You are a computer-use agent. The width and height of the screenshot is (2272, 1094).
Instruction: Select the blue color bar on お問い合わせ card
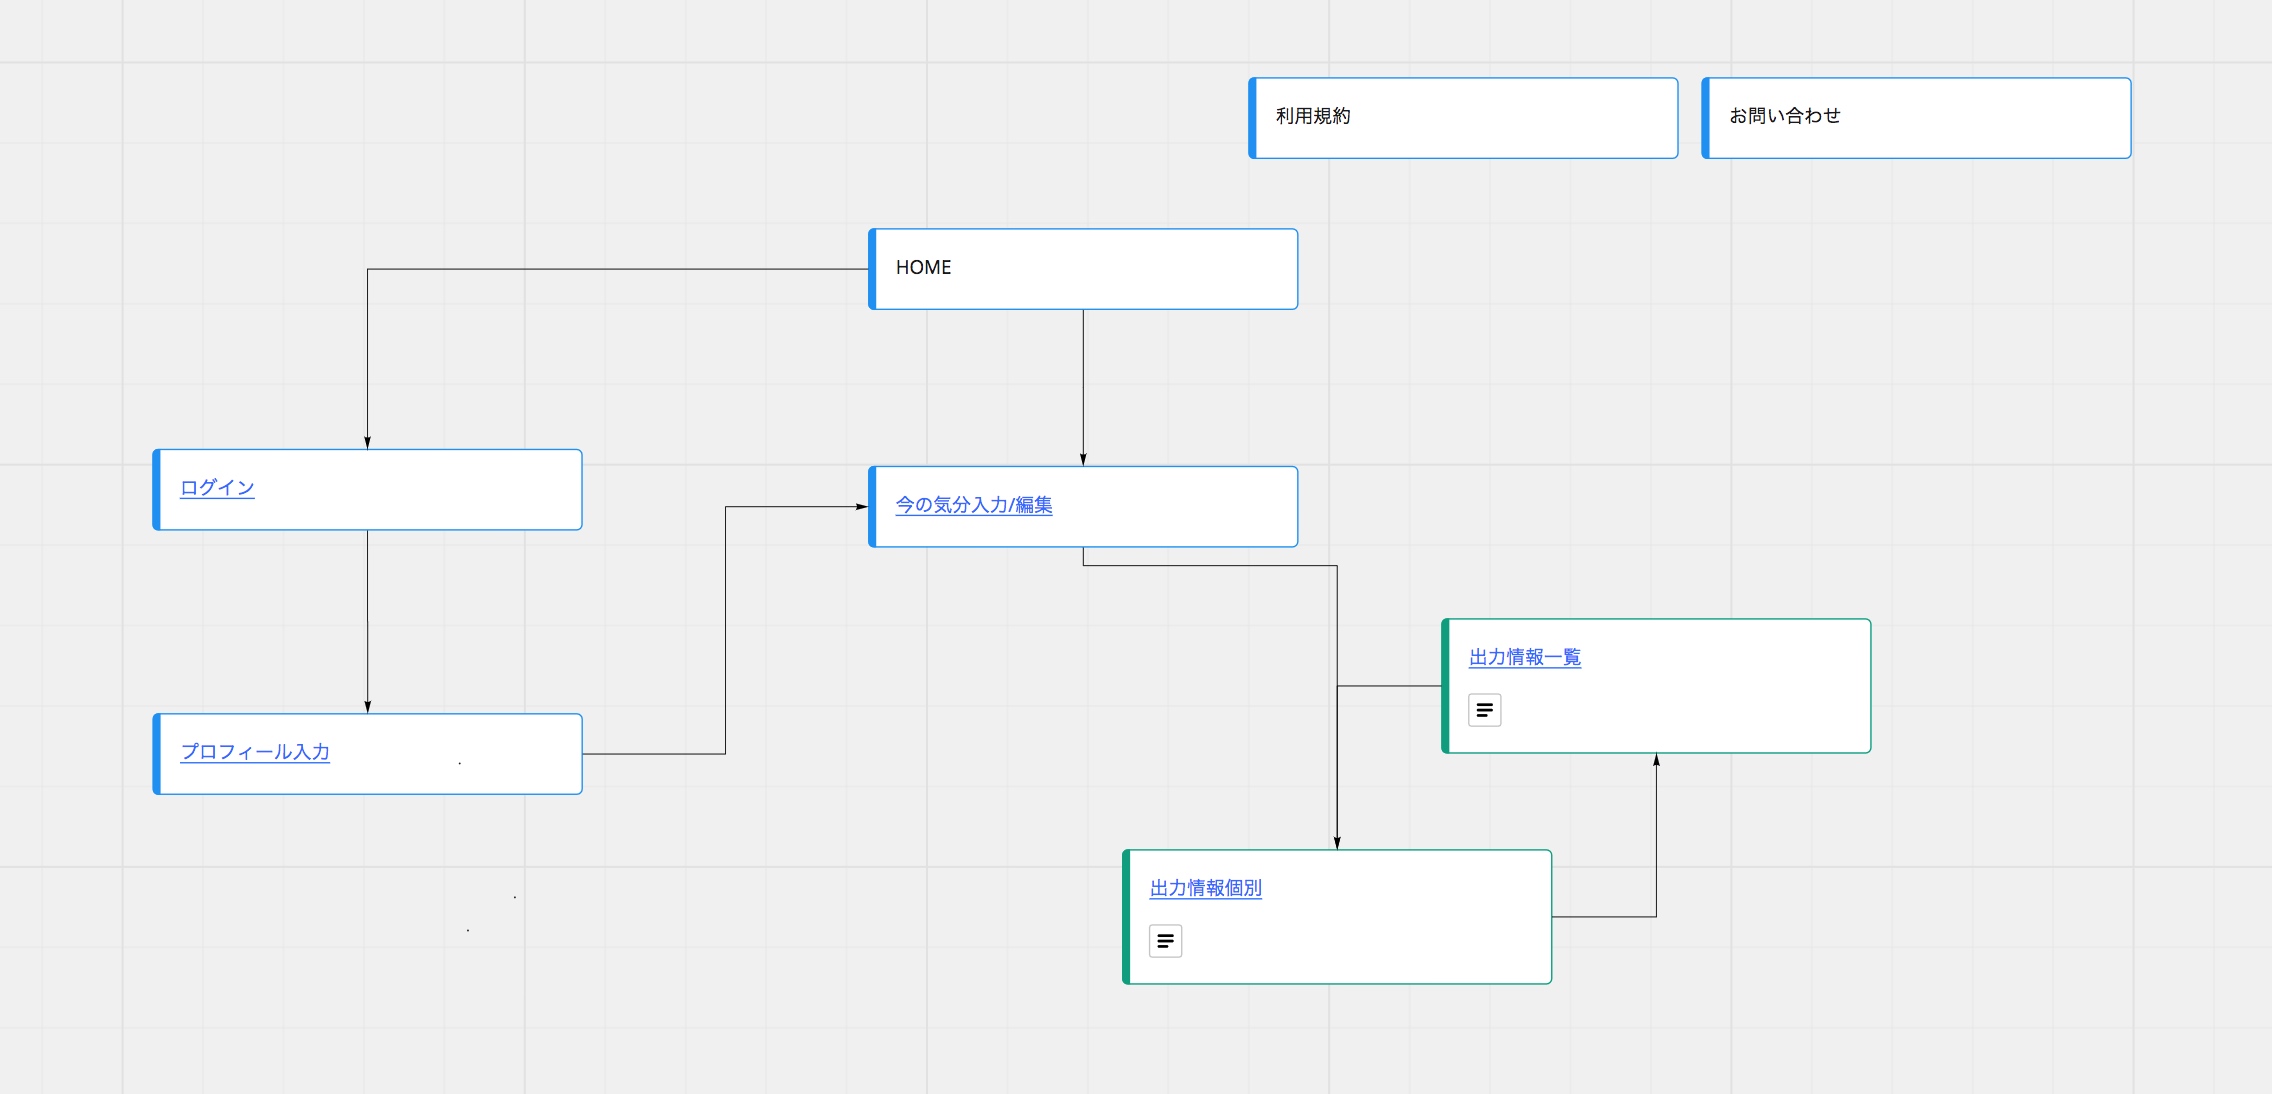pyautogui.click(x=1705, y=118)
